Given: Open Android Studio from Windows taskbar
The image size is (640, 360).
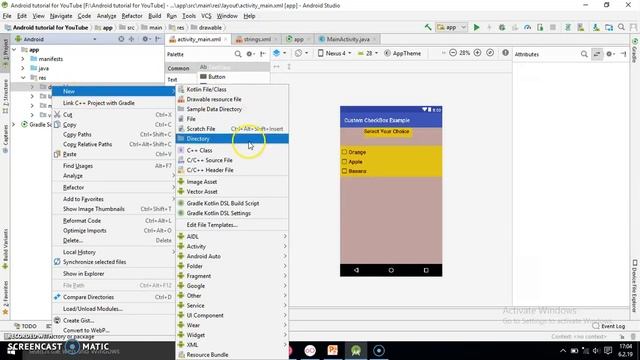Looking at the screenshot, I should tap(356, 351).
